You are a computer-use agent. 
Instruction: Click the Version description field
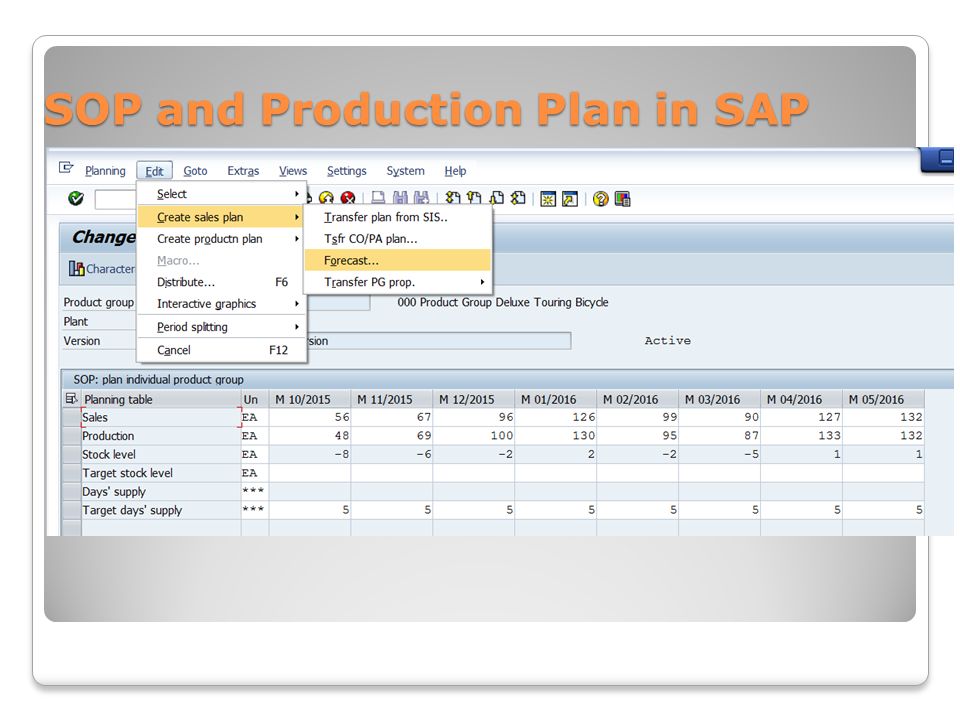438,341
